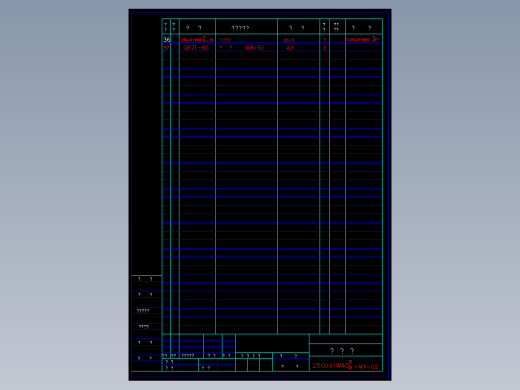The image size is (520, 390).
Task: Click the row number 37 cell
Action: (166, 48)
